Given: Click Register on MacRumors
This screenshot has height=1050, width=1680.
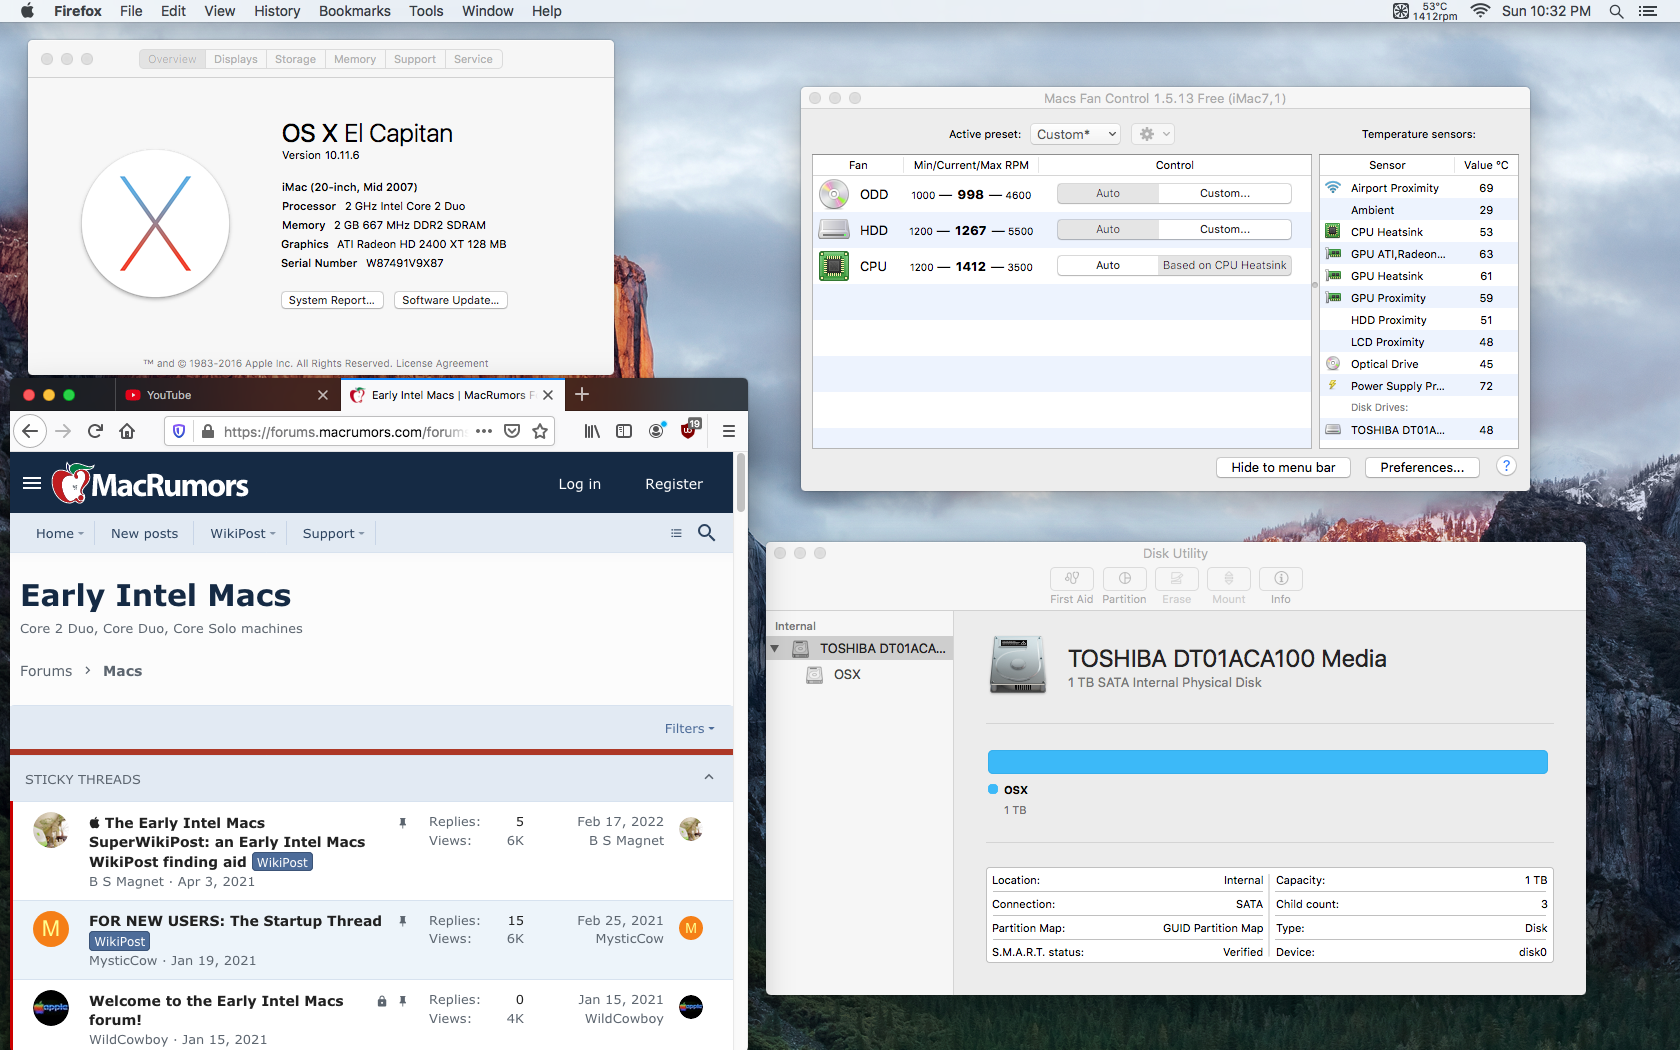Looking at the screenshot, I should click(674, 484).
